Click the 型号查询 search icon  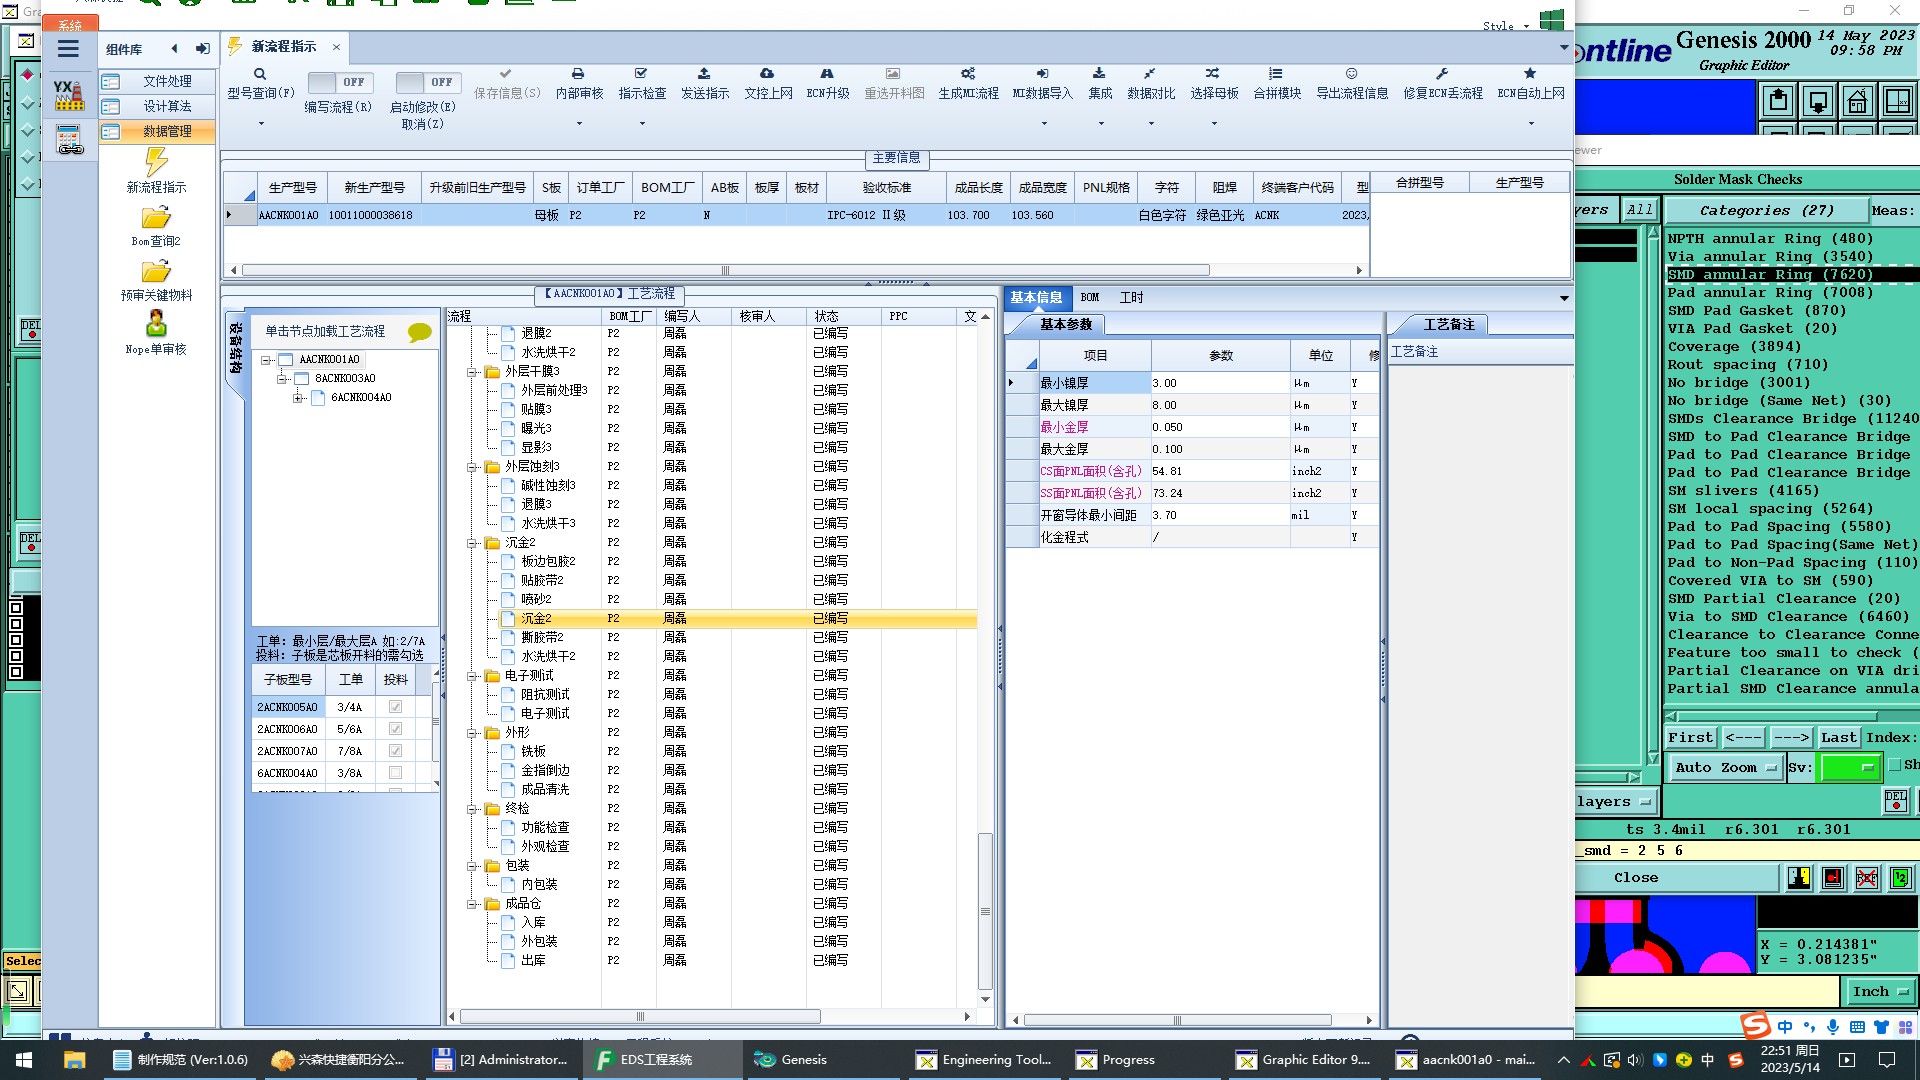point(260,74)
